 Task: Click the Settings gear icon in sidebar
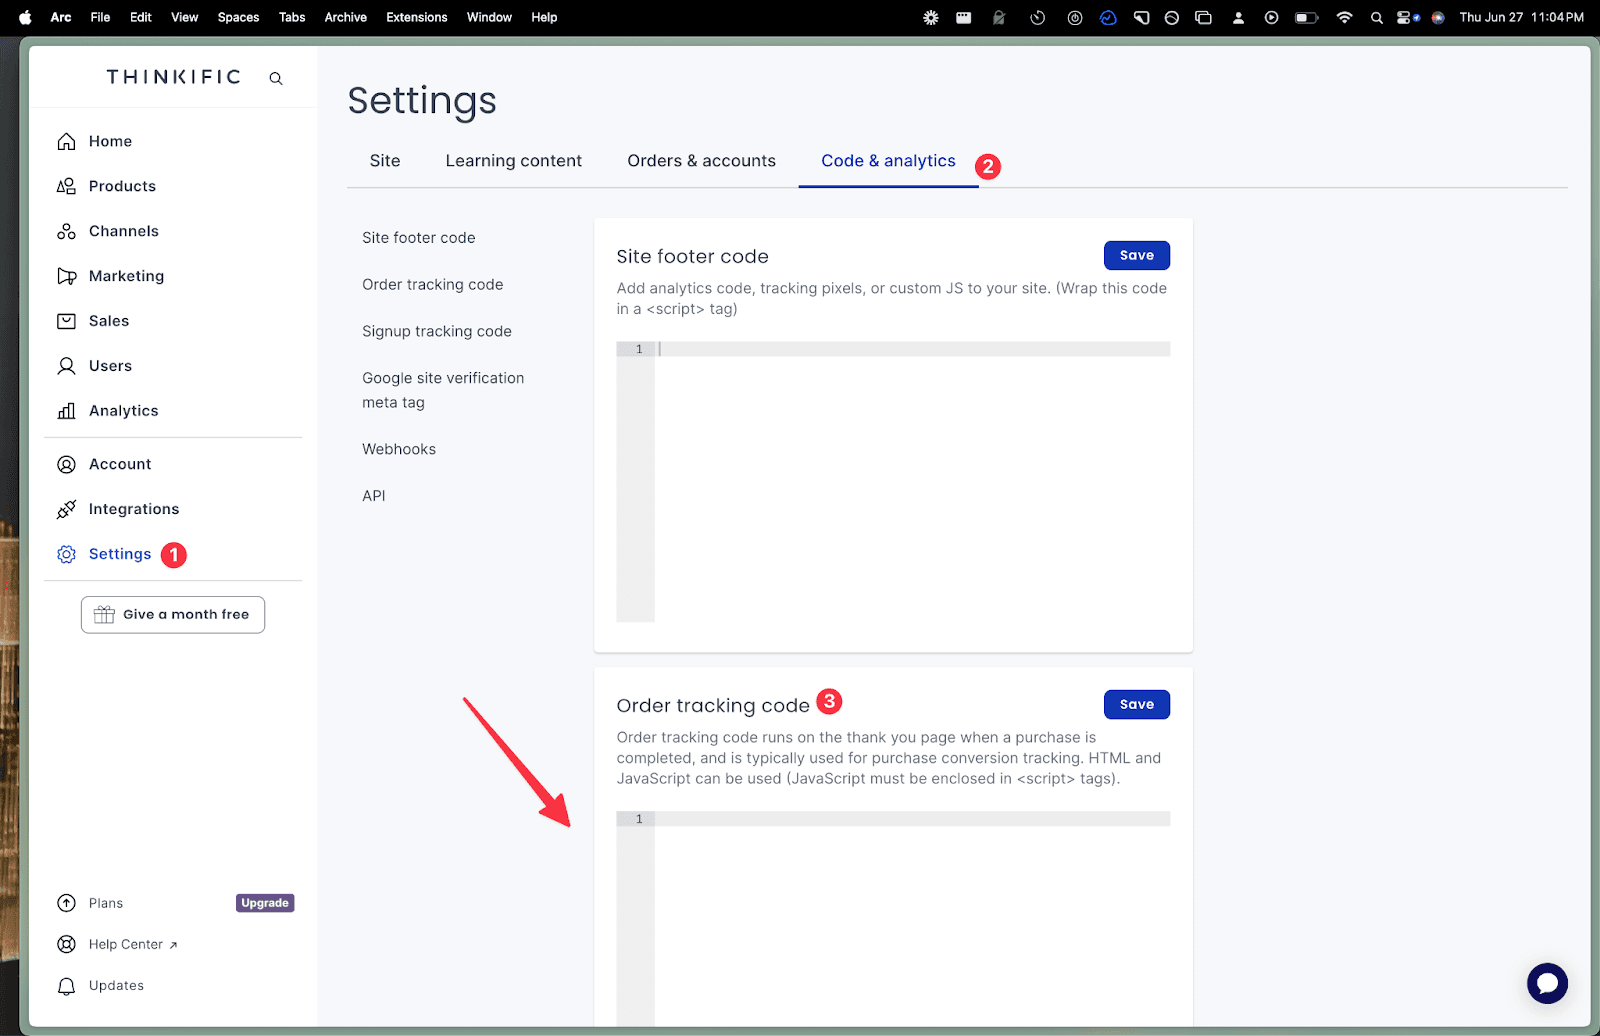tap(66, 554)
